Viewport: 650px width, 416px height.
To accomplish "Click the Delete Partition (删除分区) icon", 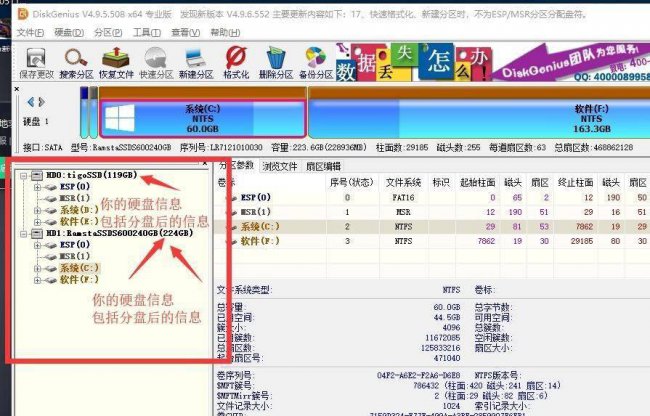I will [x=276, y=63].
